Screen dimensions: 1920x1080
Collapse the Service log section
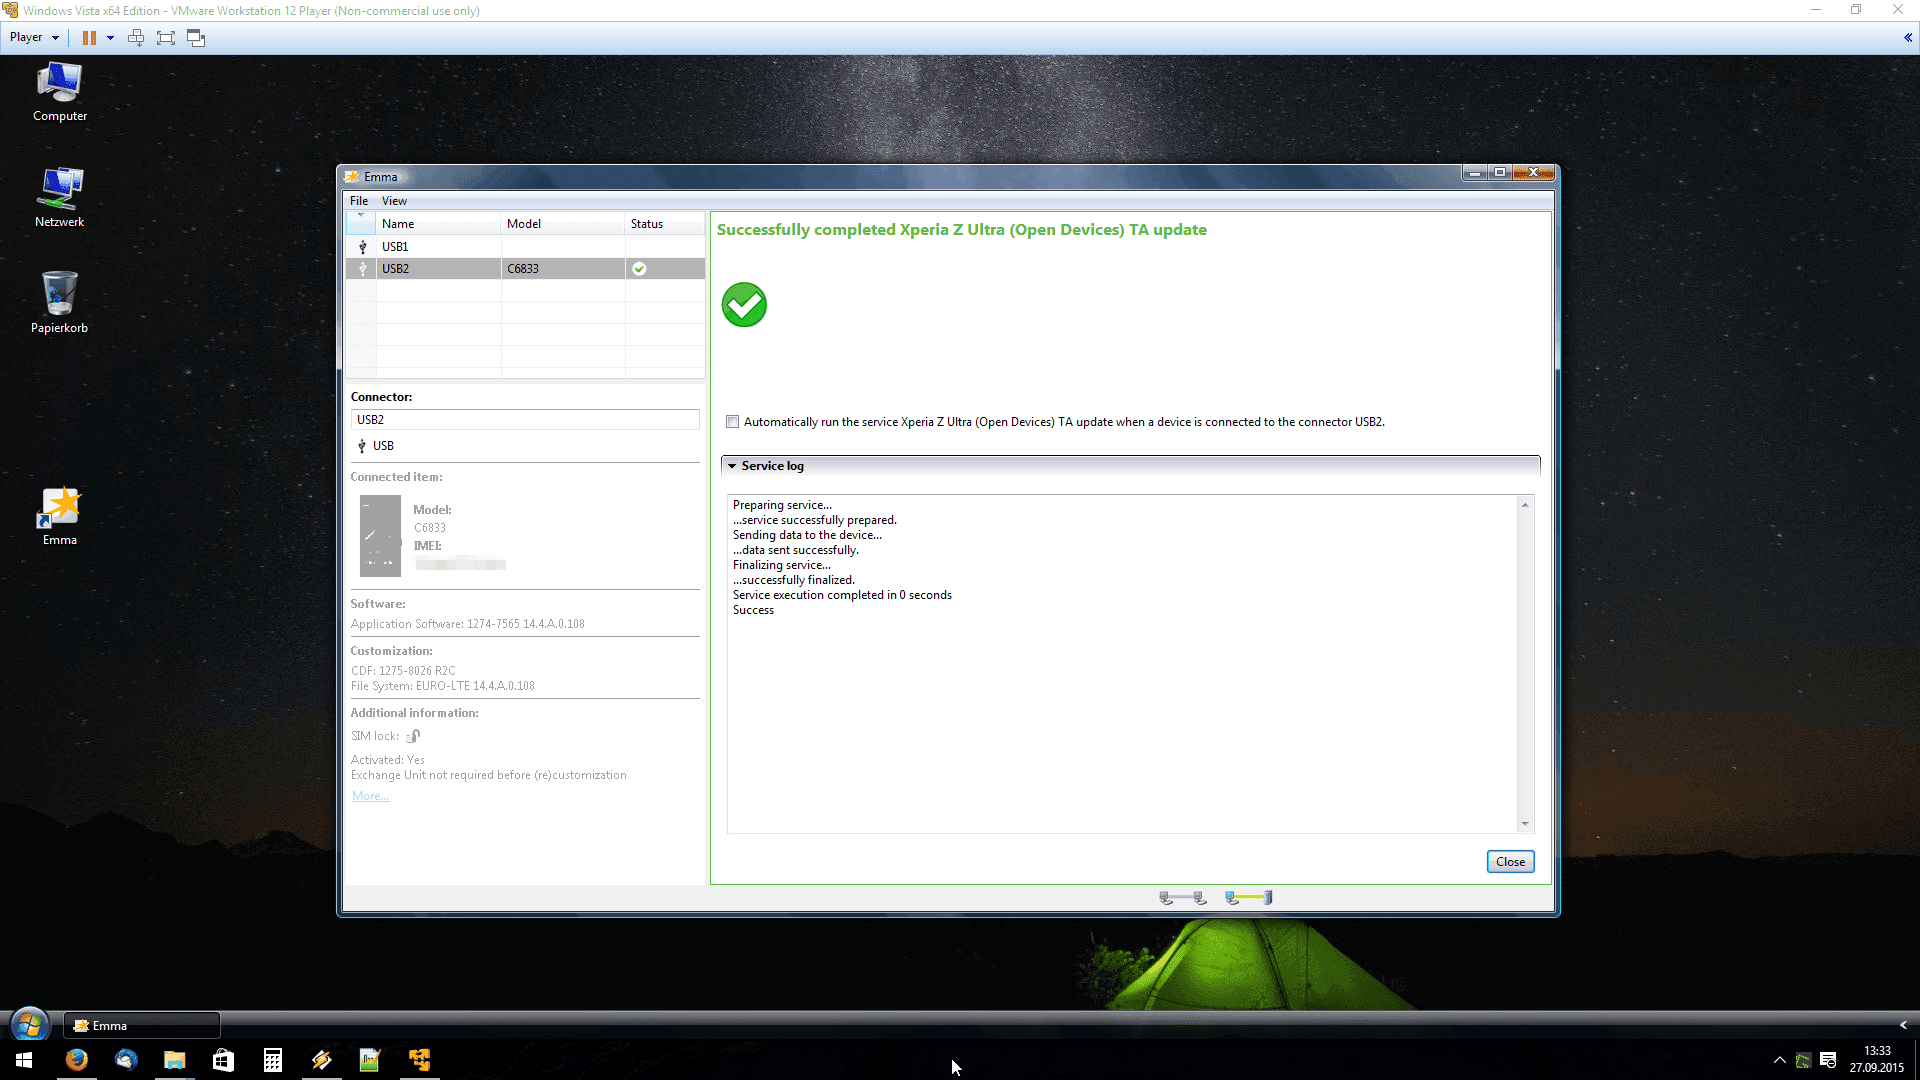[x=732, y=466]
